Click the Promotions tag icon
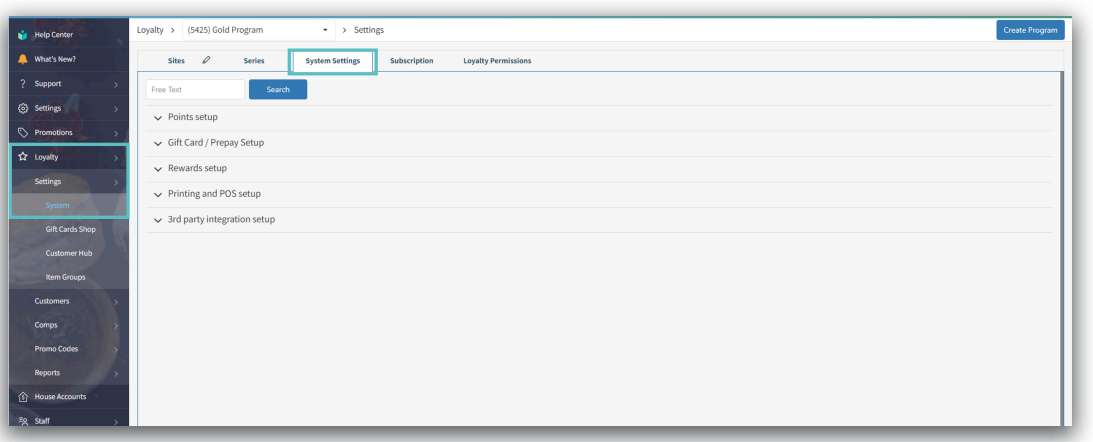 click(22, 132)
